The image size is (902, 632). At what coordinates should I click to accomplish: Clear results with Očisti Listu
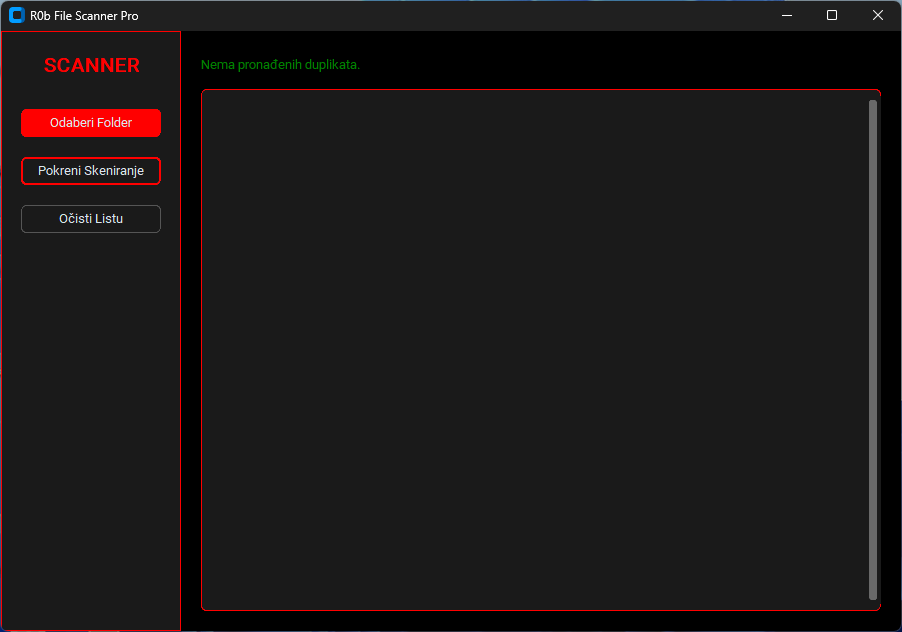pyautogui.click(x=91, y=219)
